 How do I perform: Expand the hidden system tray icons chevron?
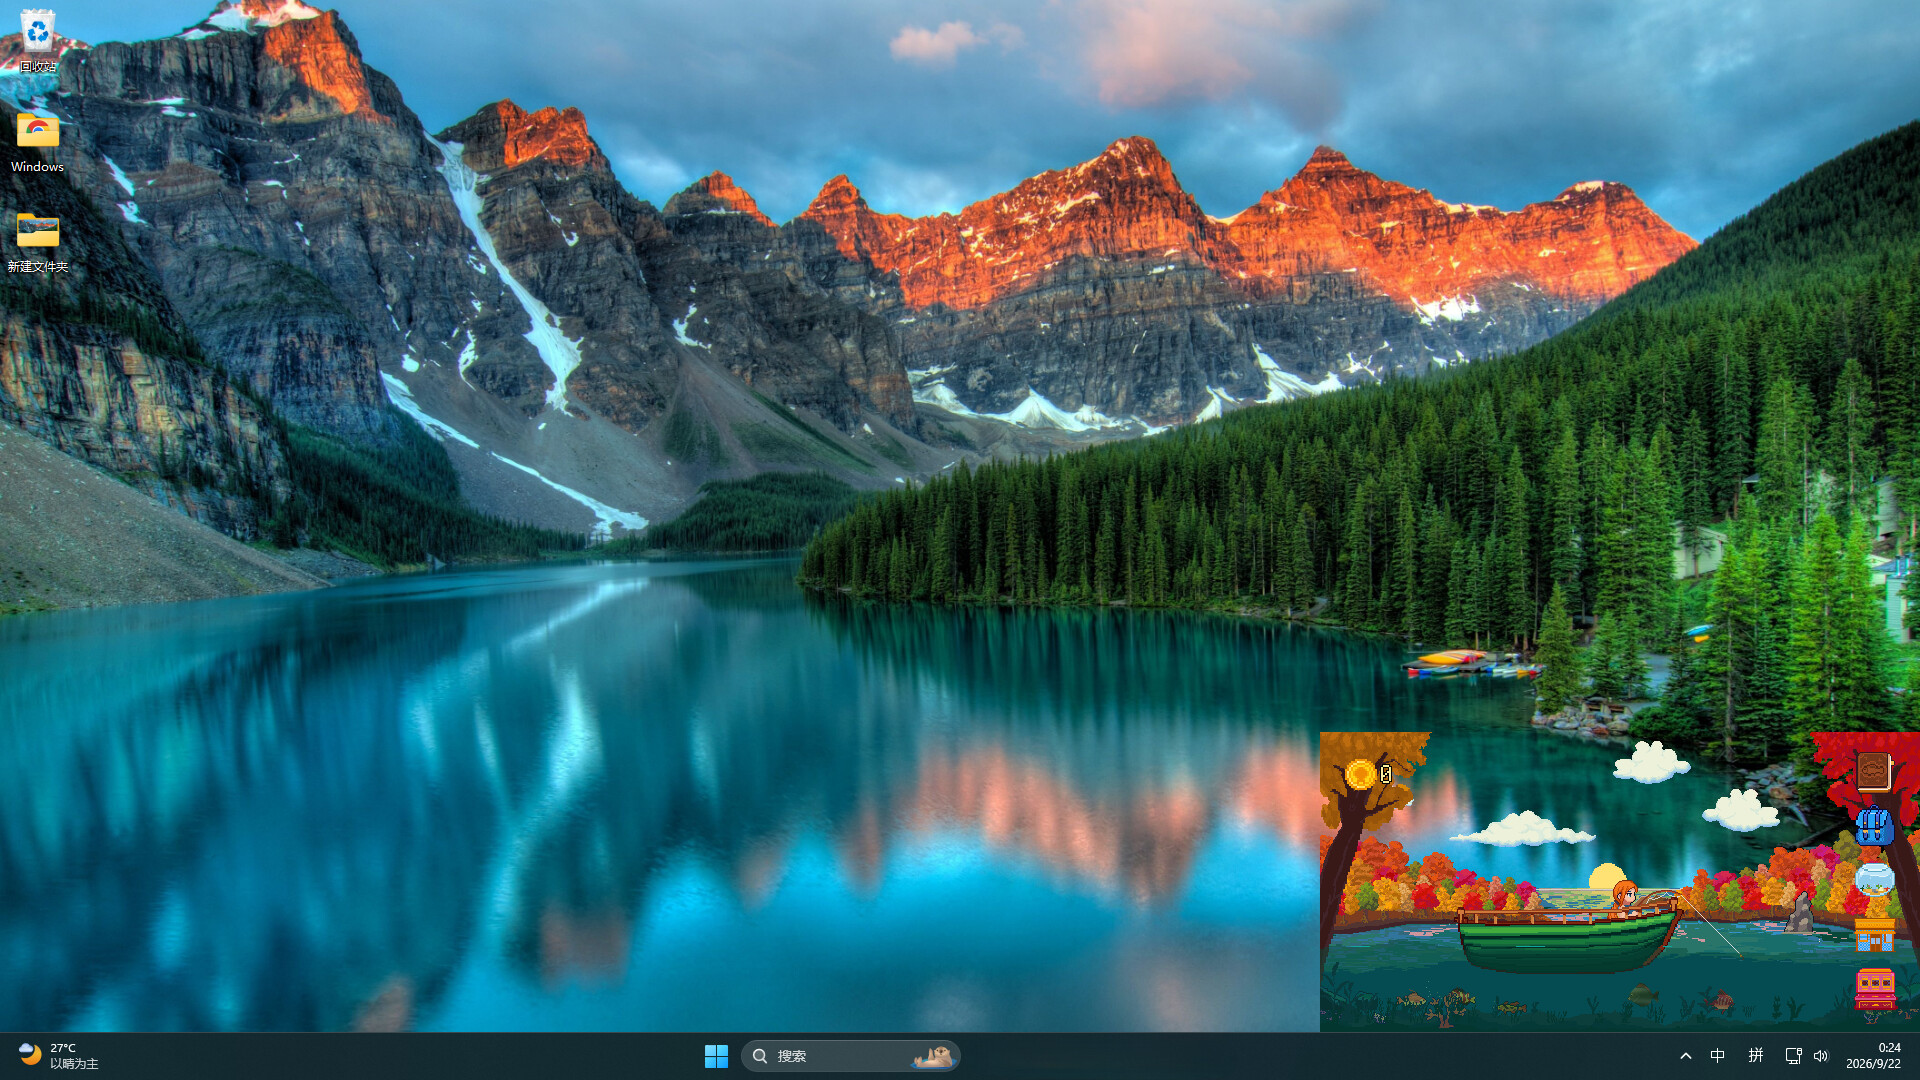point(1686,1056)
